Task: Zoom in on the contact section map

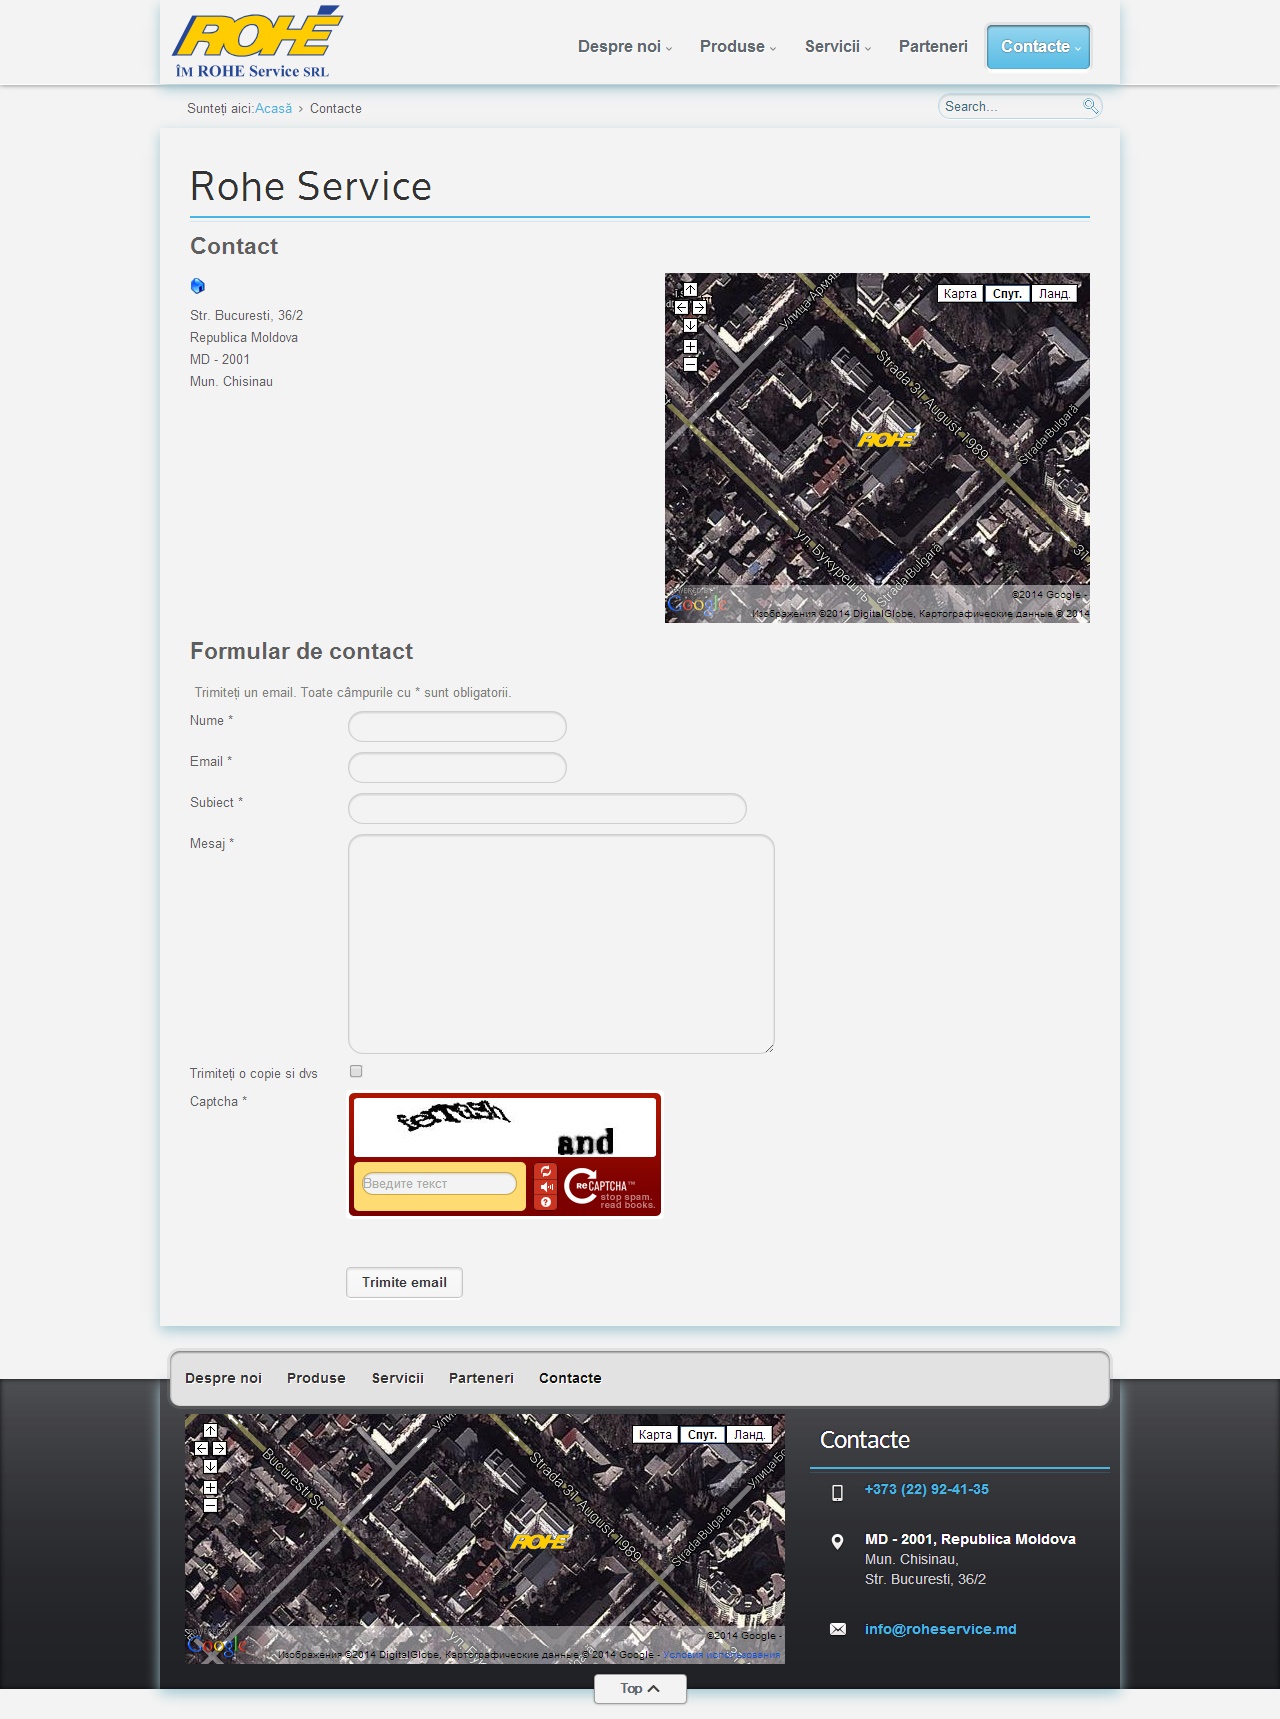Action: coord(690,346)
